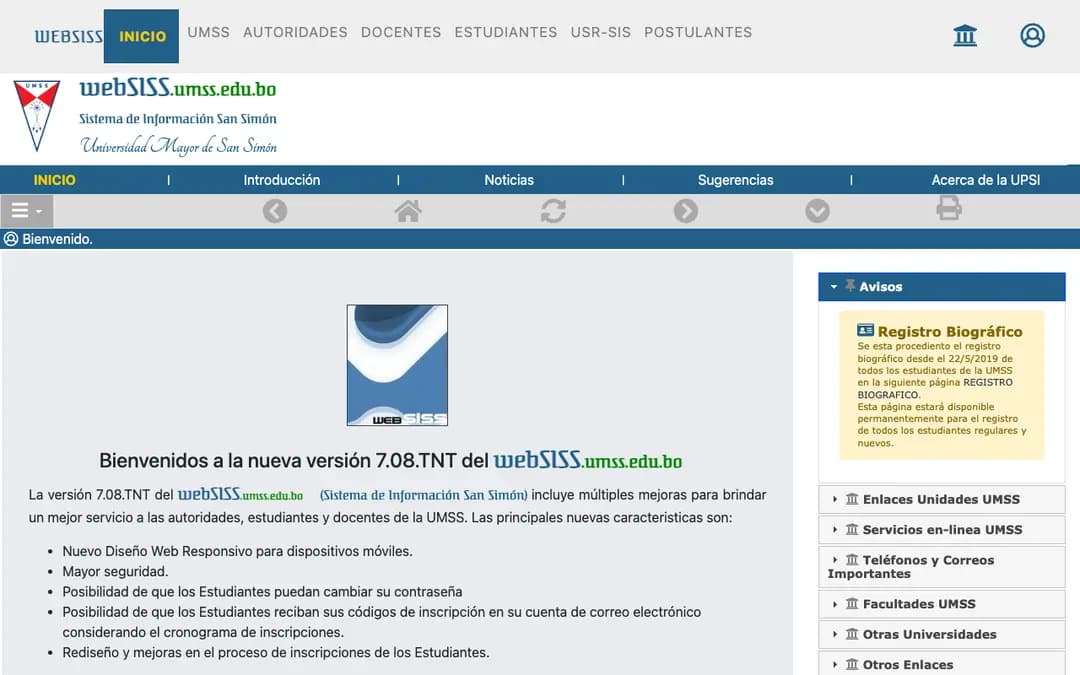
Task: Open the POSTULANTES menu item
Action: (698, 32)
